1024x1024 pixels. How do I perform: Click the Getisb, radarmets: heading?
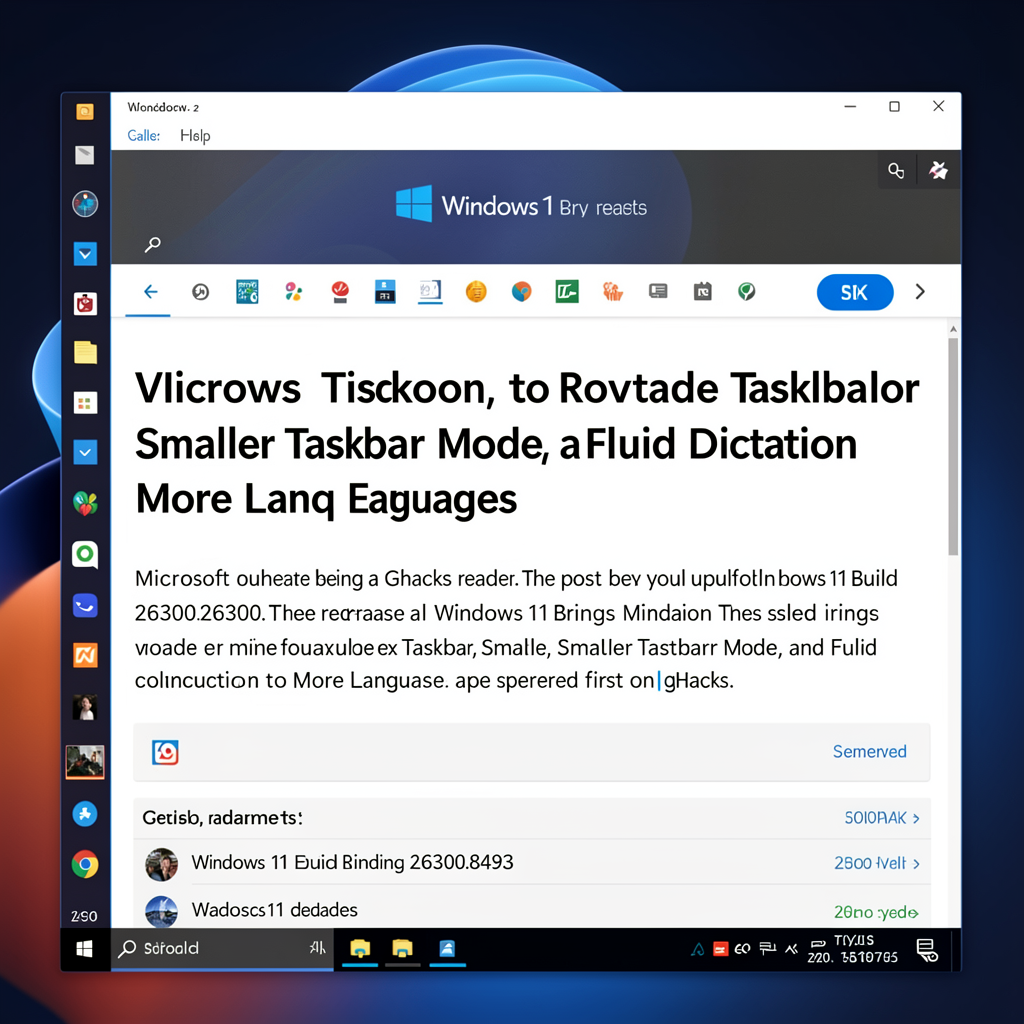pos(222,818)
